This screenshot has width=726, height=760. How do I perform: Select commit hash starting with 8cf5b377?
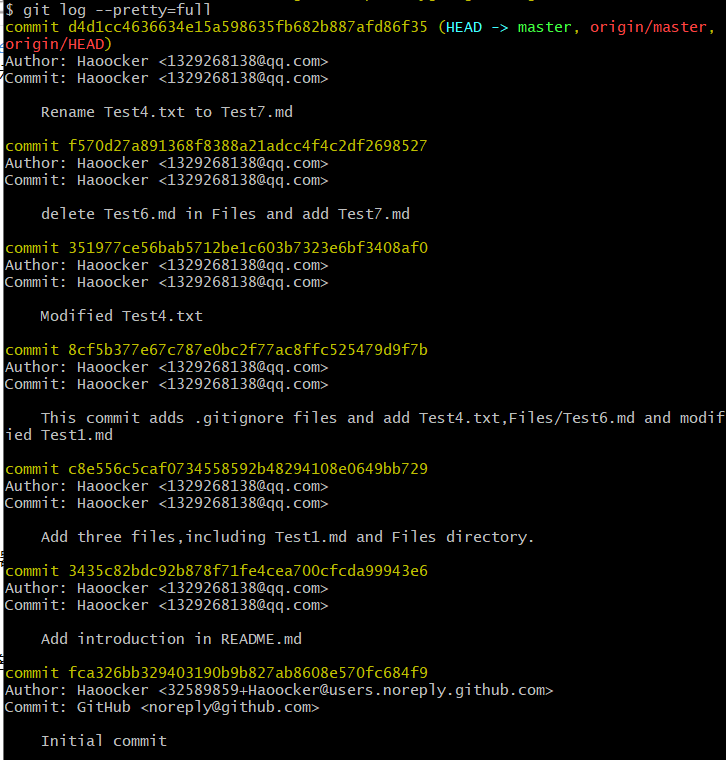[247, 350]
